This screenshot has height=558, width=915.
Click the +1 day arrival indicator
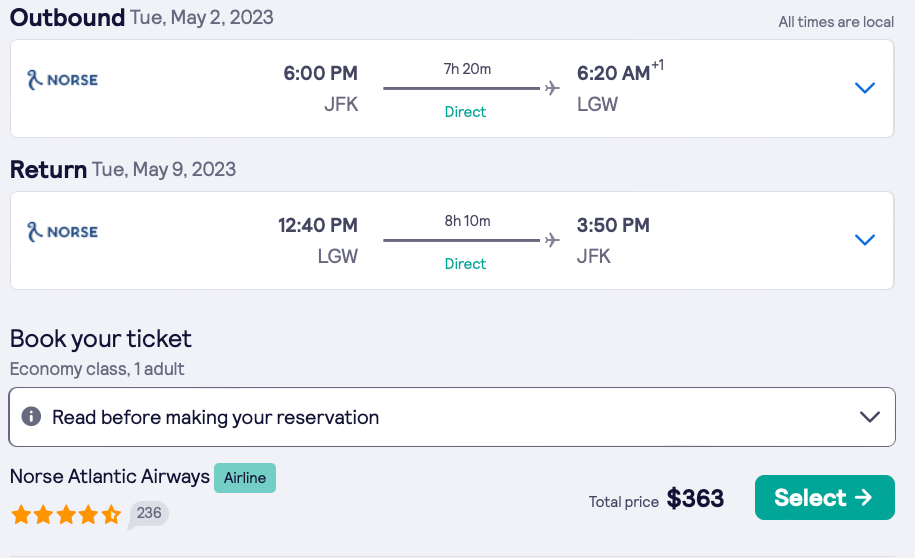coord(658,66)
